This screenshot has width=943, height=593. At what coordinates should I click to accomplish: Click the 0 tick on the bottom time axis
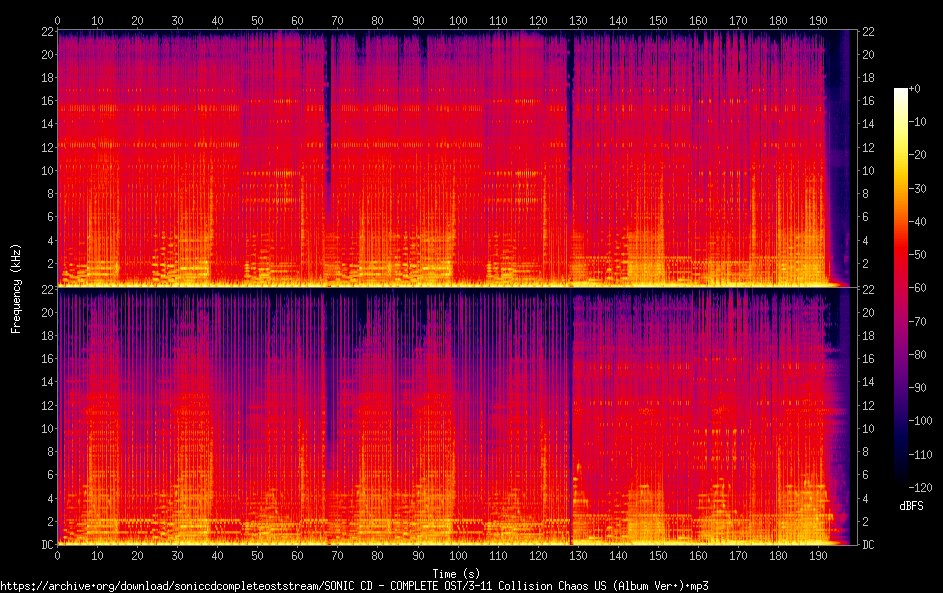point(58,555)
